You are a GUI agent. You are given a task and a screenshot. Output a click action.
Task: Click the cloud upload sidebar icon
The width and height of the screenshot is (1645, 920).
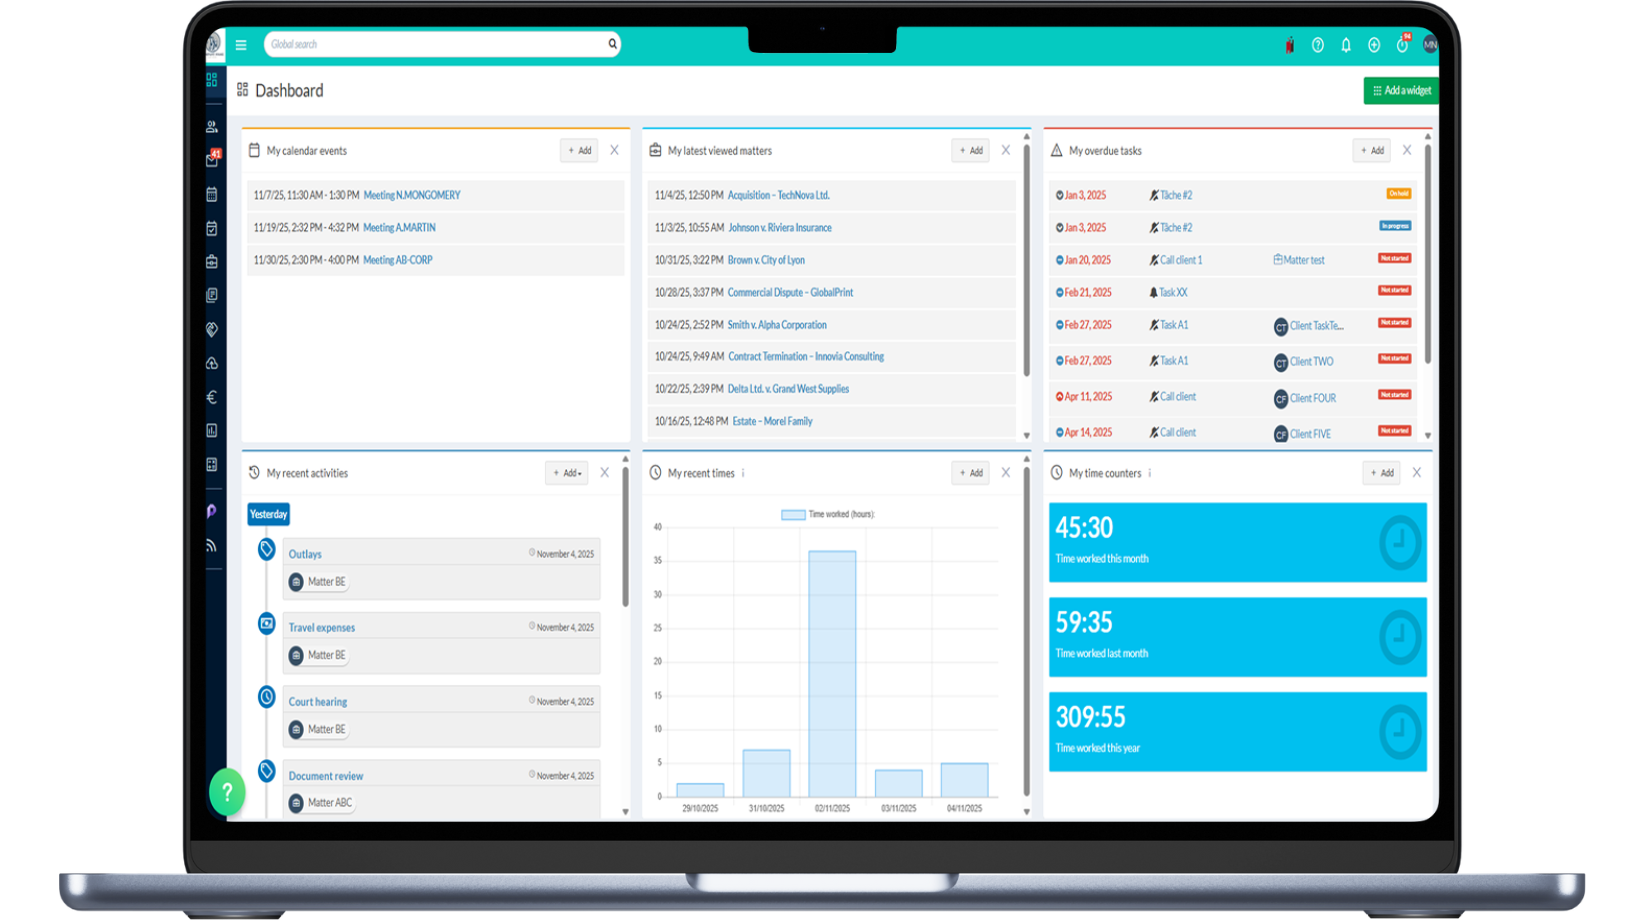(212, 363)
